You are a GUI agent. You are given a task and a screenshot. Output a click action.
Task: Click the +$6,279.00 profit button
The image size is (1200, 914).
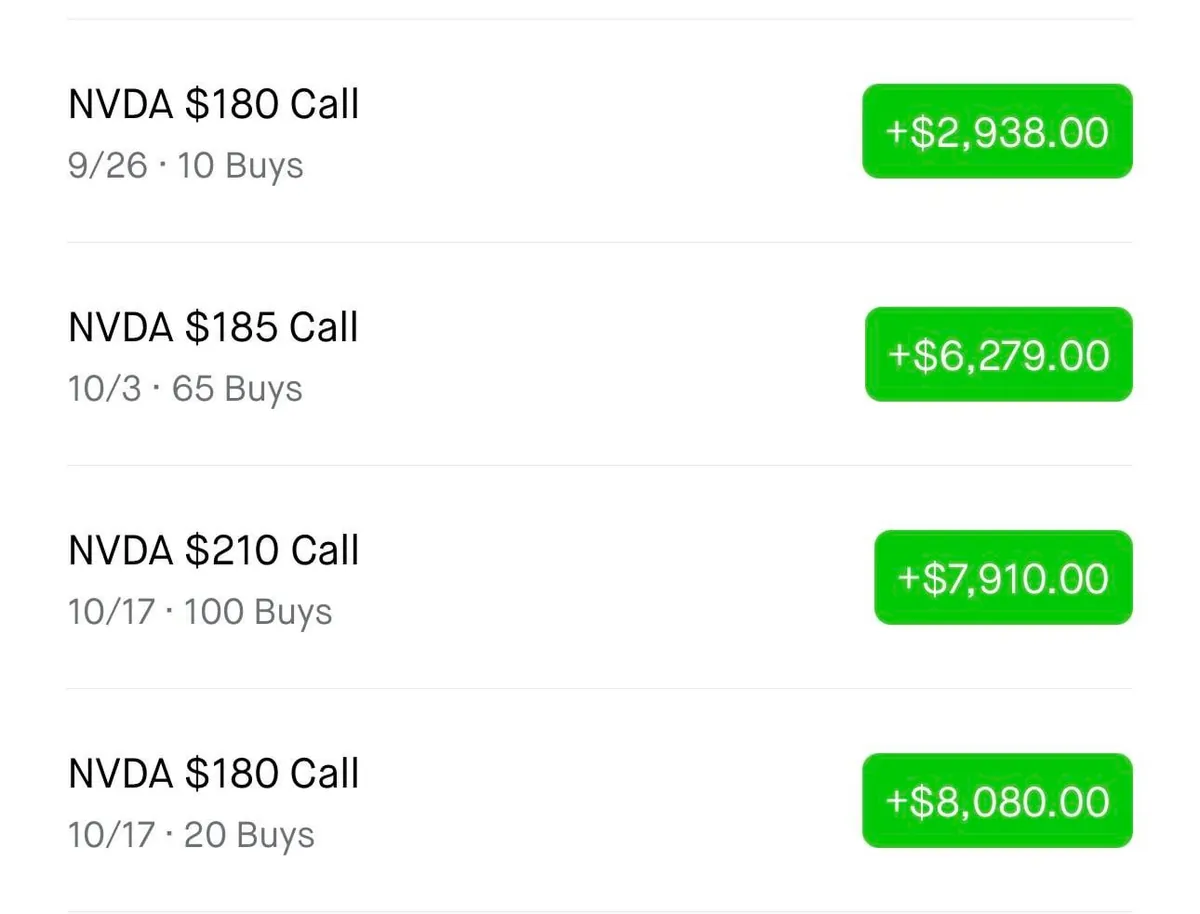(x=997, y=355)
